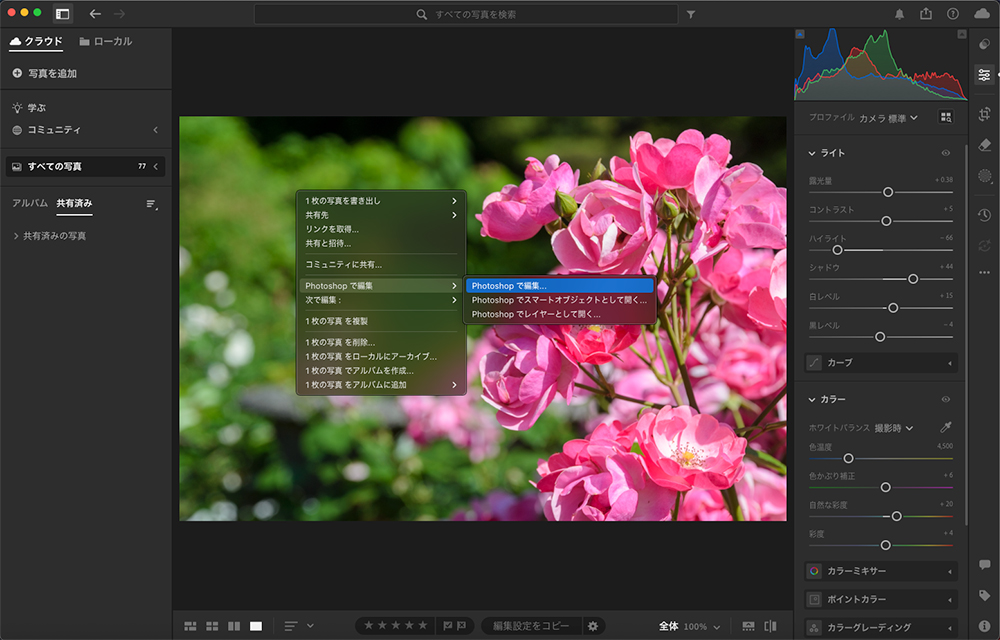Select 1枚の写真を複製 menu entry

tap(381, 321)
